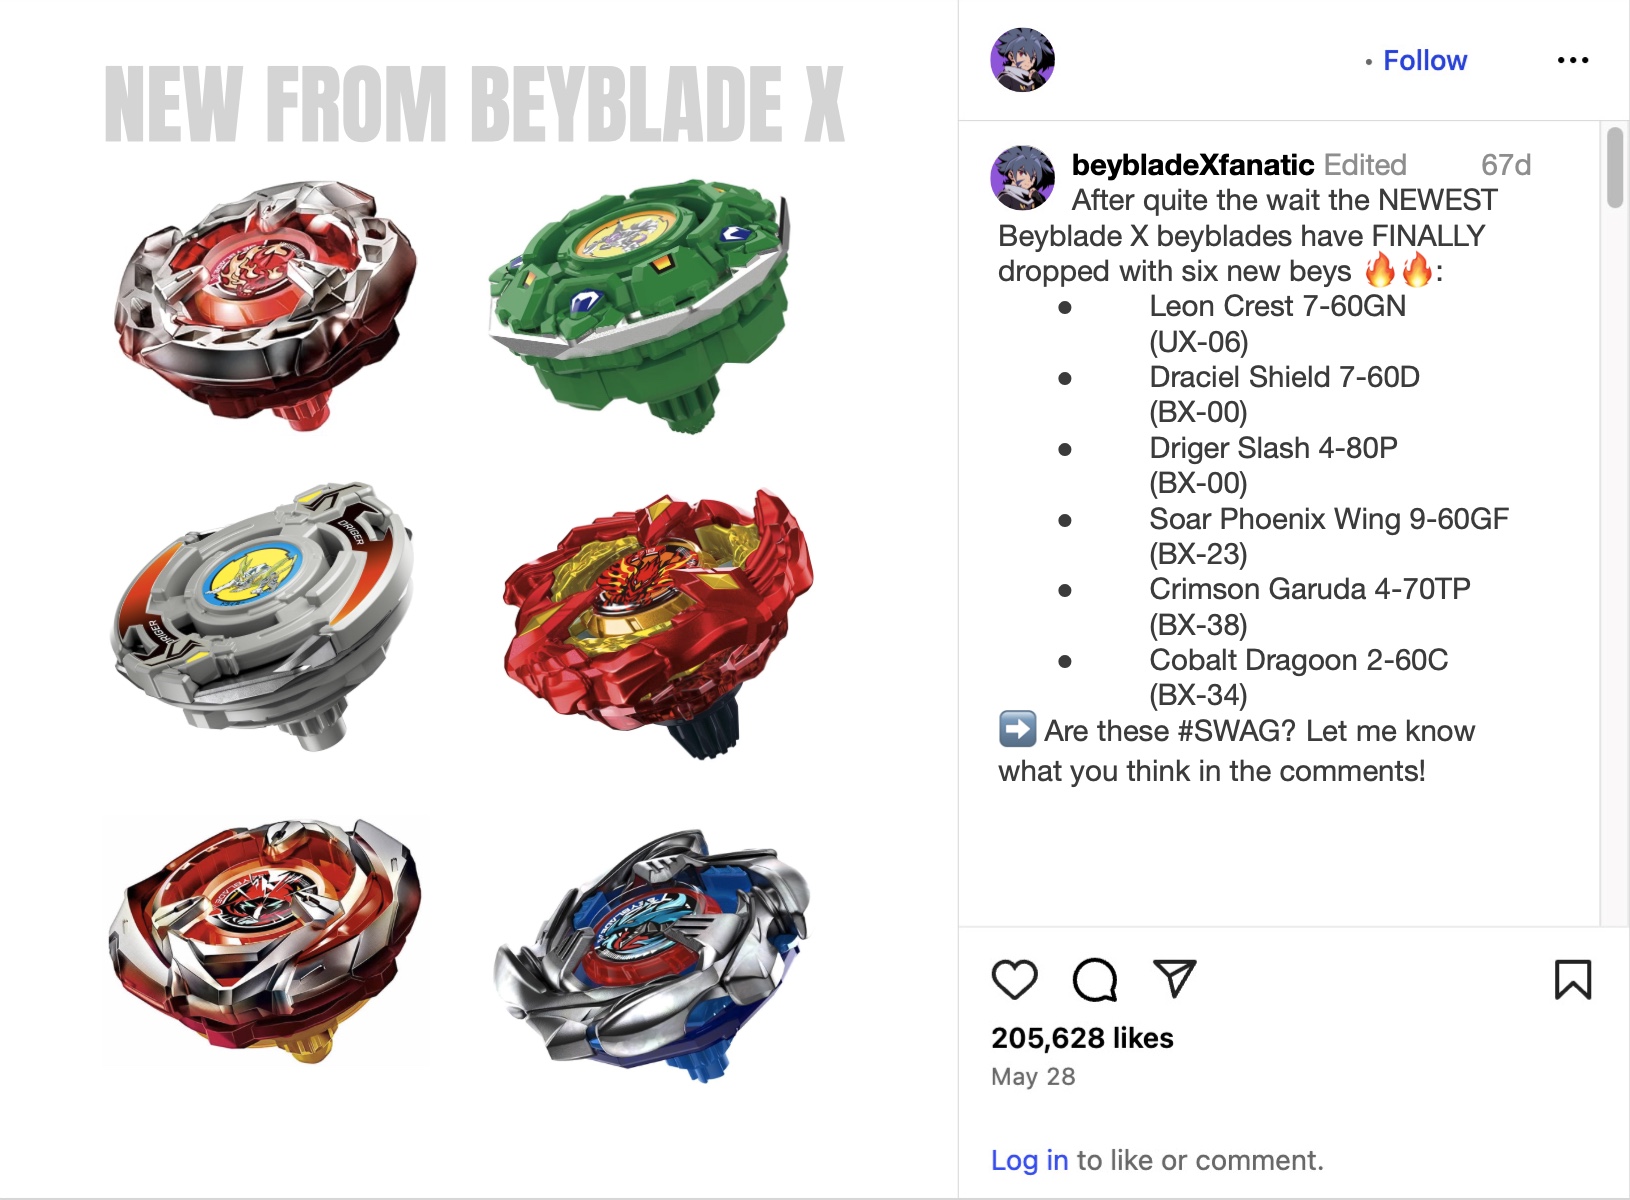Open comments with the speech bubble icon

tap(1094, 979)
